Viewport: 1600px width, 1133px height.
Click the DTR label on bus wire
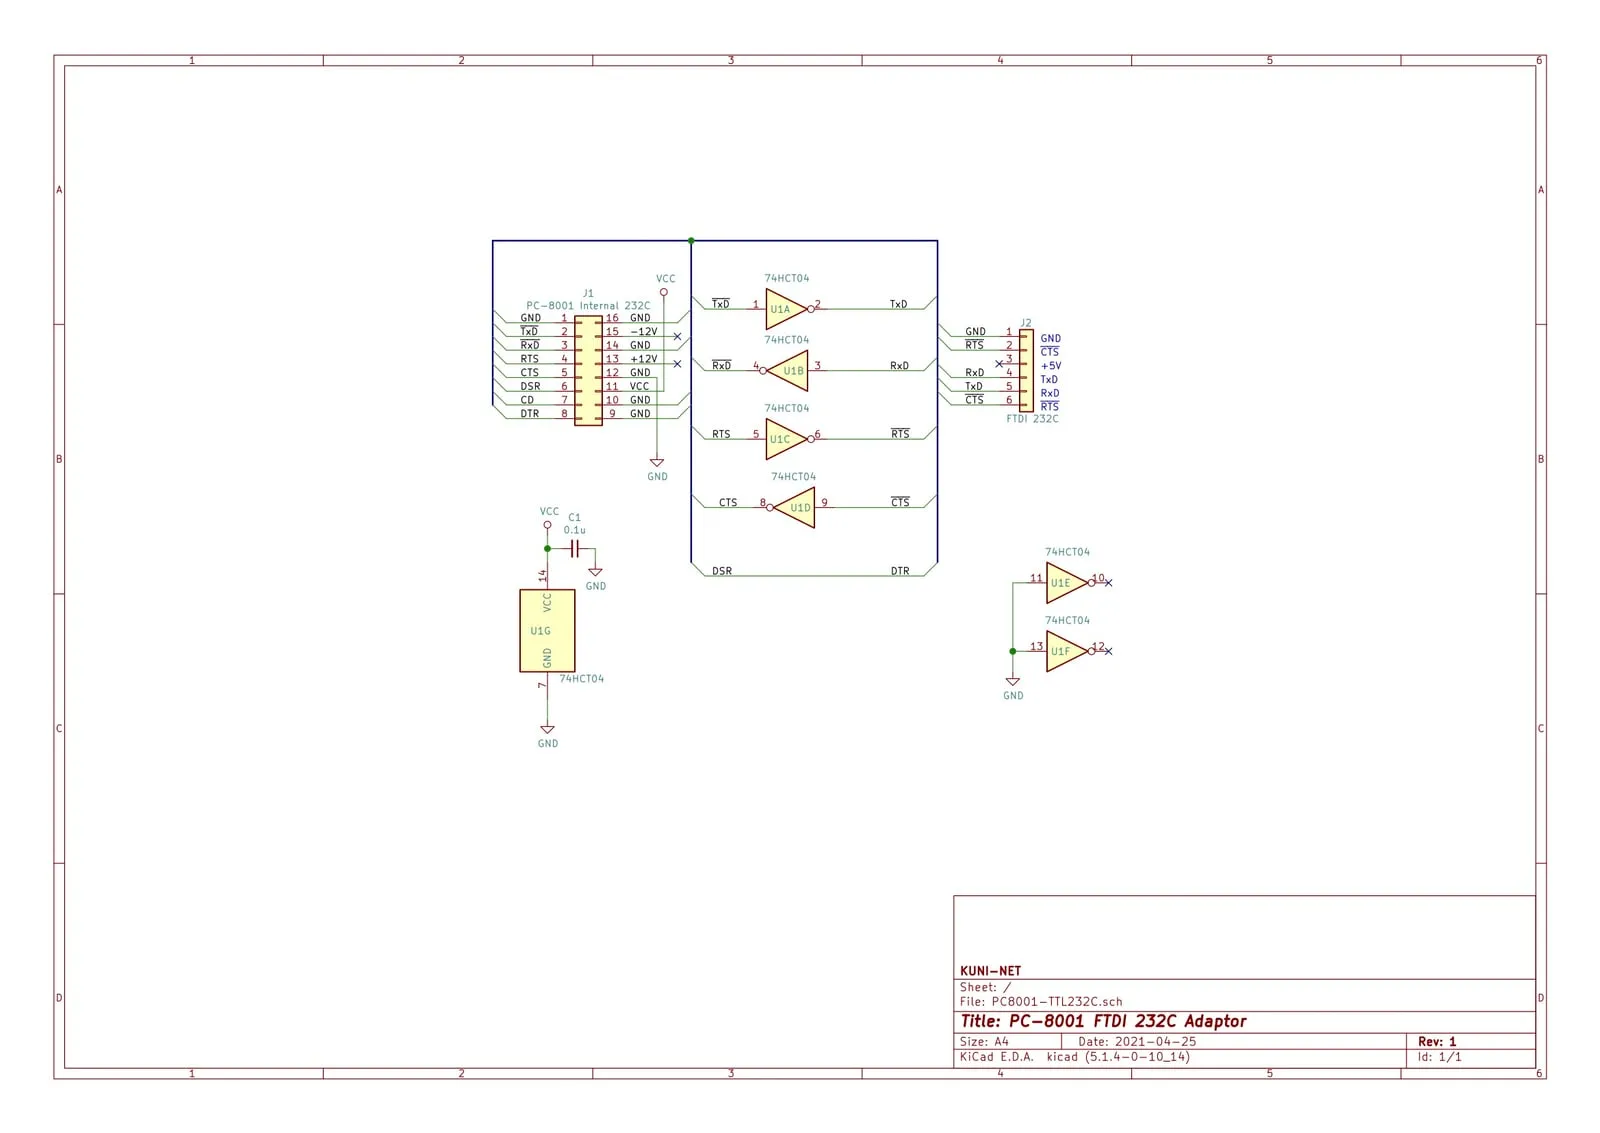(x=900, y=571)
